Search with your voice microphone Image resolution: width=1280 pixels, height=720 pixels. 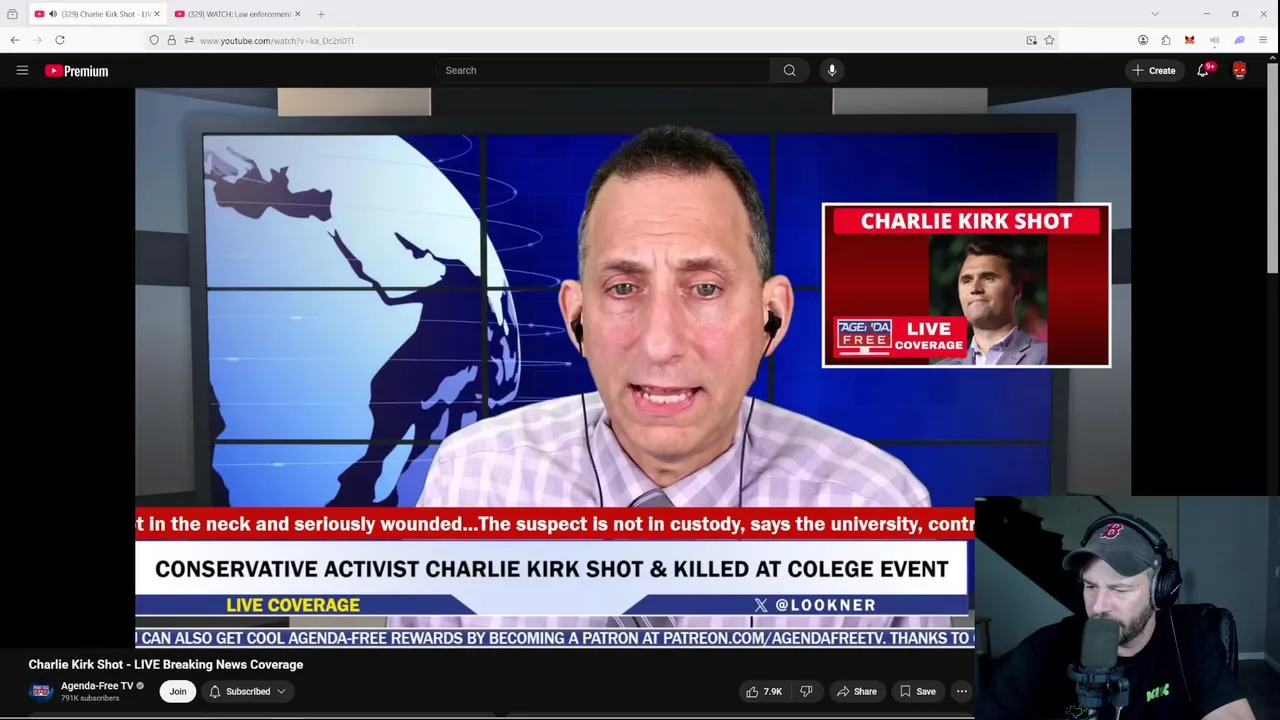[x=832, y=70]
